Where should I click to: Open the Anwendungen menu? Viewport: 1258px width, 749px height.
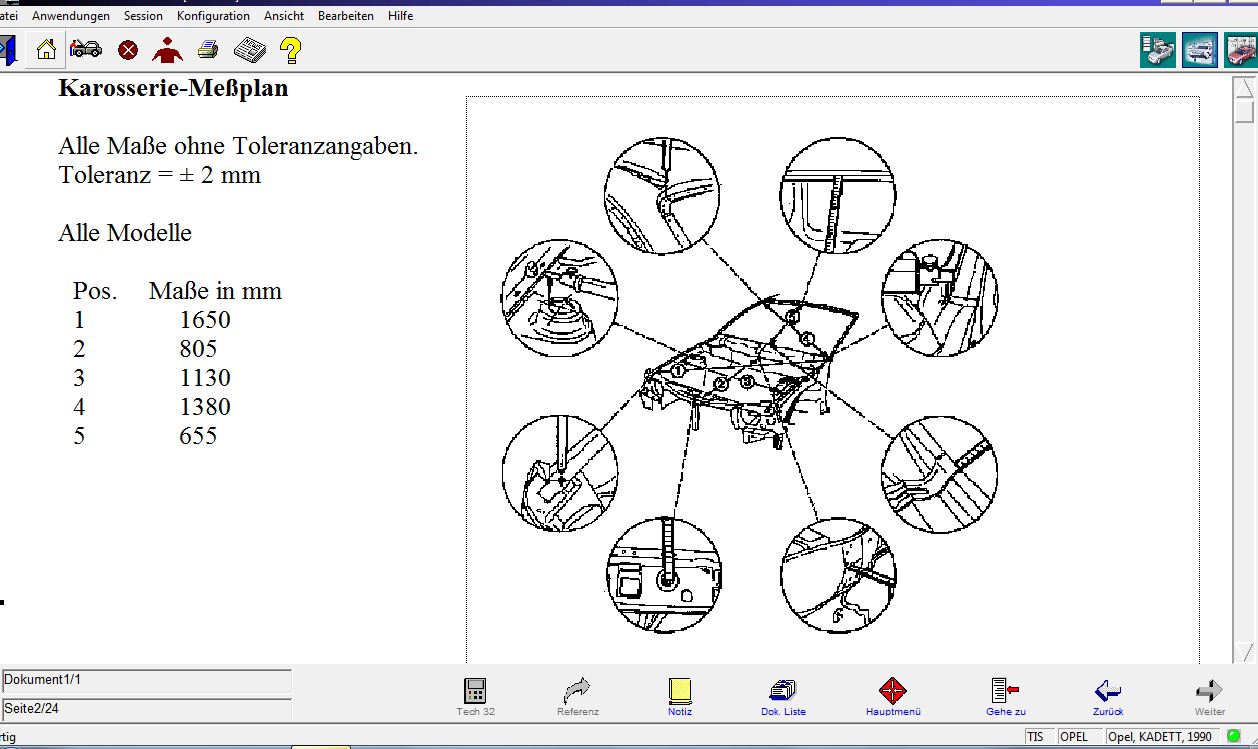(x=71, y=16)
